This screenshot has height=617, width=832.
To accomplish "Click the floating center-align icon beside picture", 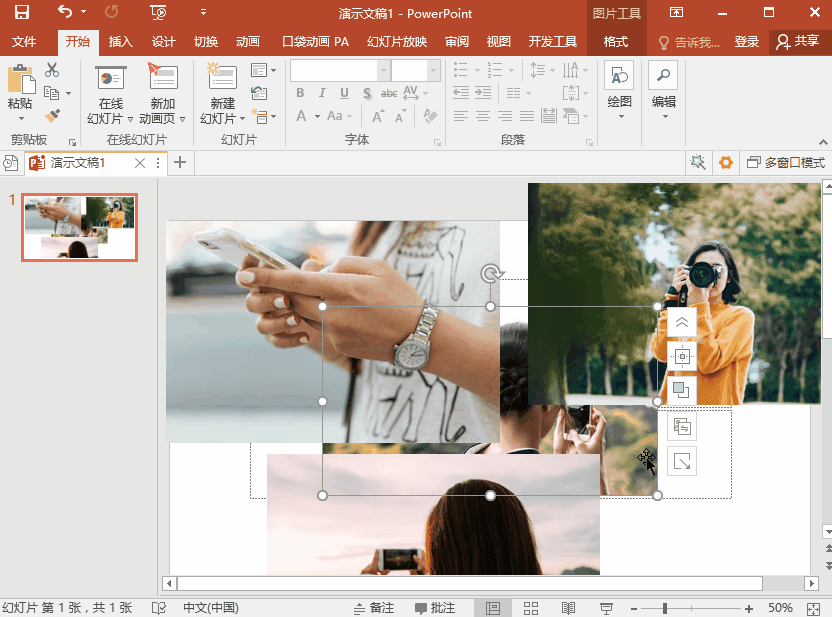I will [681, 356].
